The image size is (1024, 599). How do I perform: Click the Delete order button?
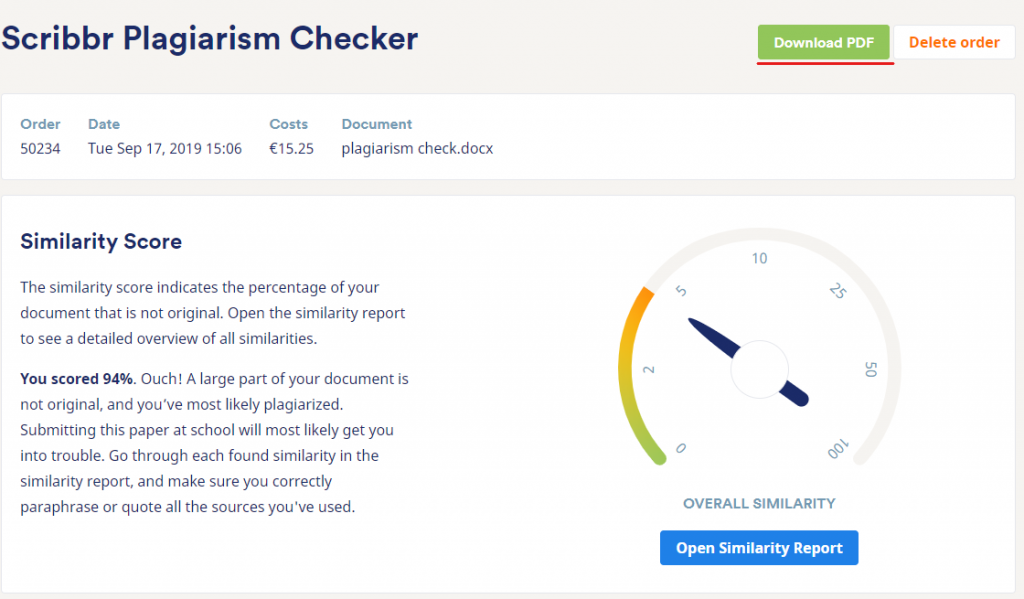(x=953, y=42)
